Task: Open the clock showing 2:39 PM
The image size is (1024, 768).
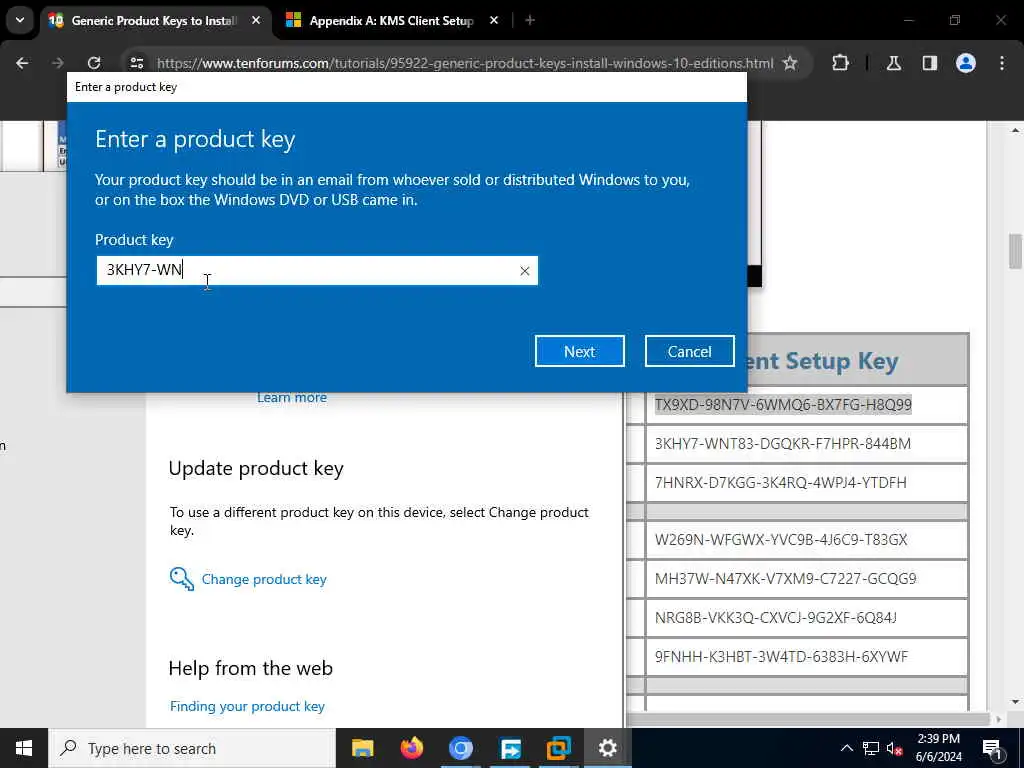Action: 938,748
